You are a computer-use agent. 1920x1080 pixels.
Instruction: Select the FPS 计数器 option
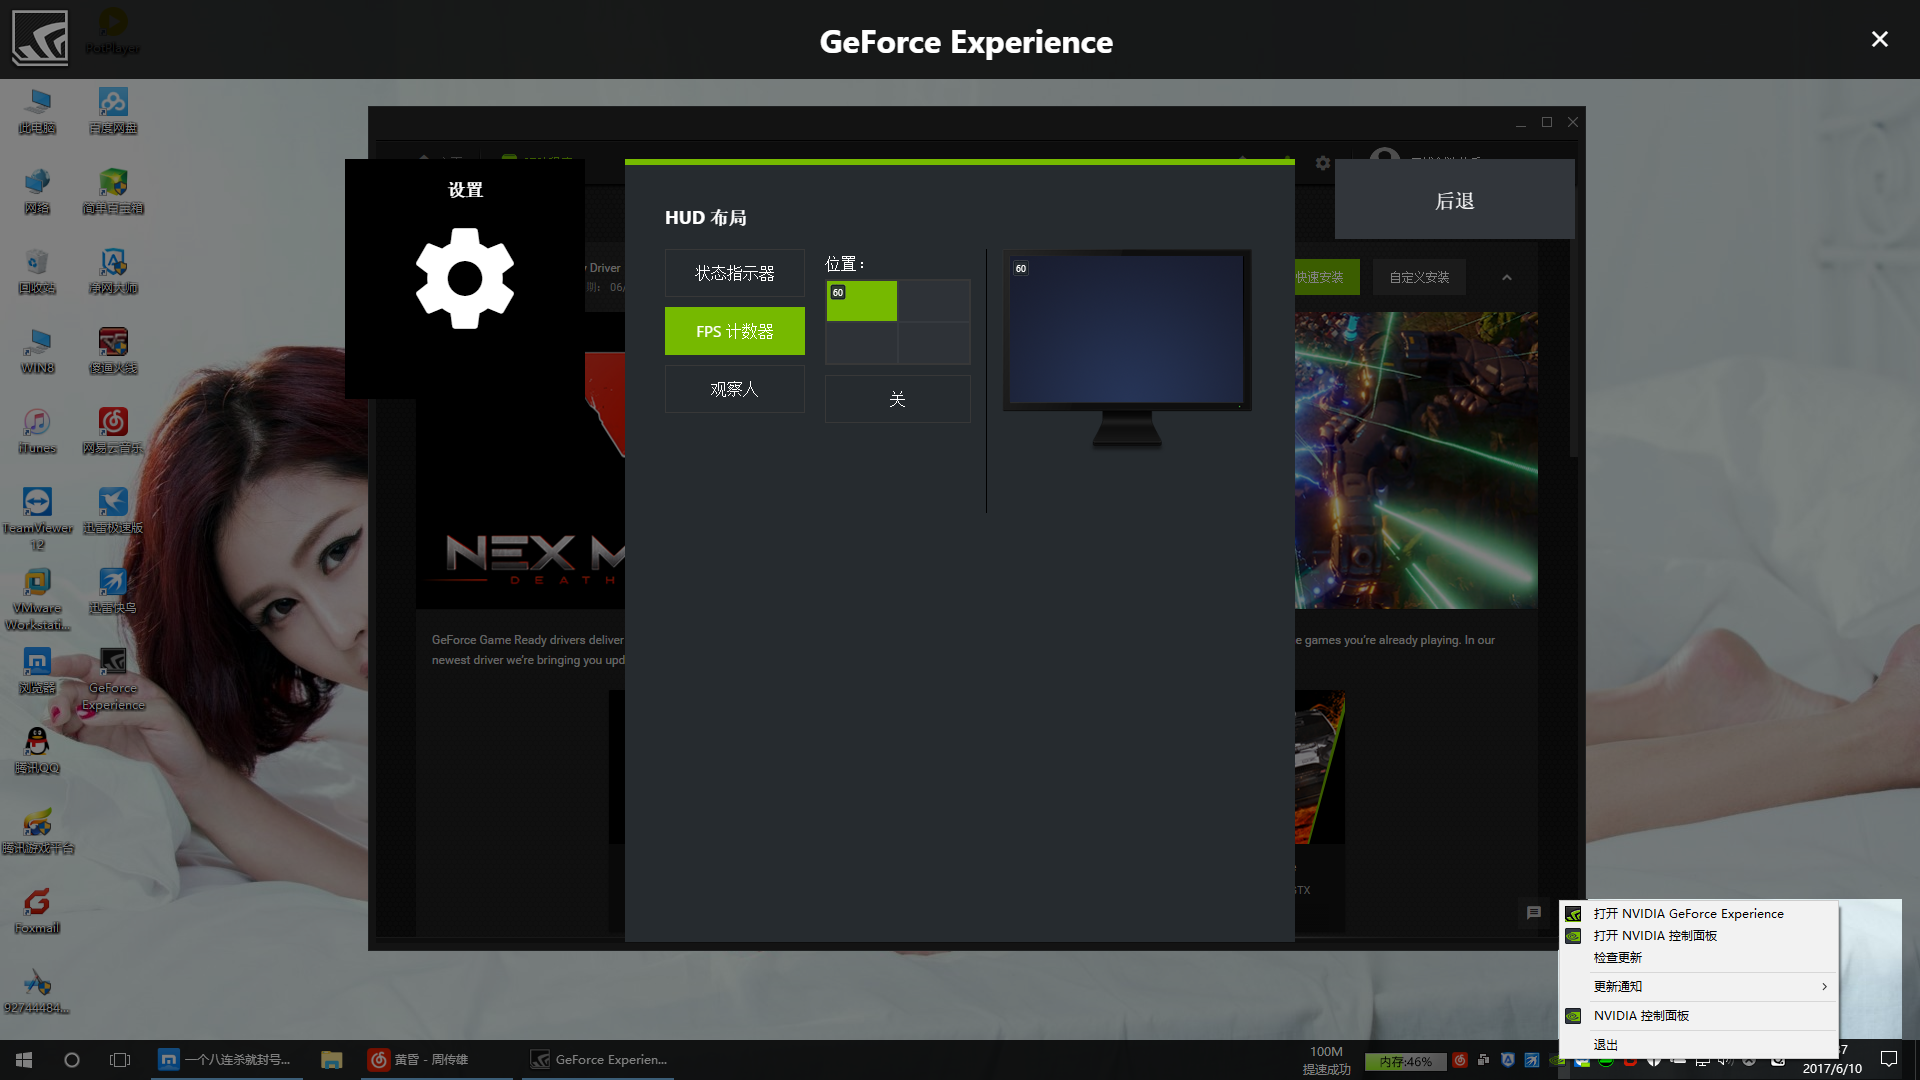[734, 331]
